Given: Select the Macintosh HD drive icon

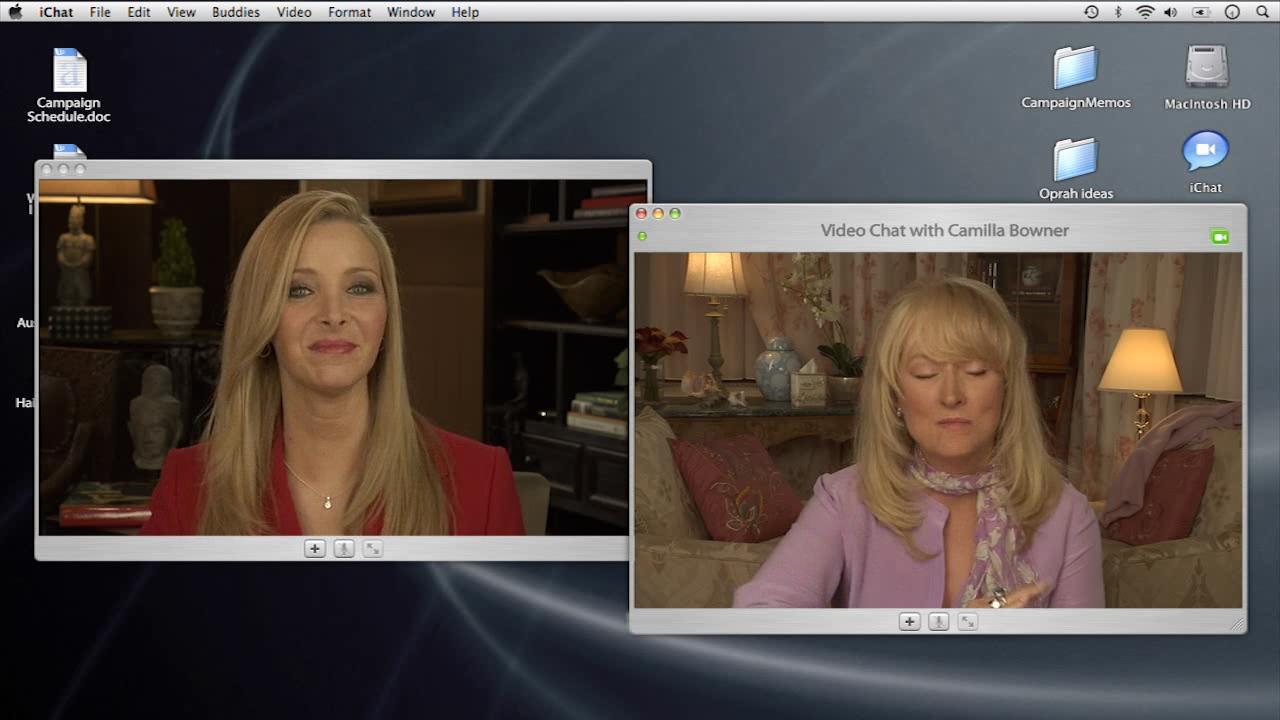Looking at the screenshot, I should click(x=1207, y=77).
